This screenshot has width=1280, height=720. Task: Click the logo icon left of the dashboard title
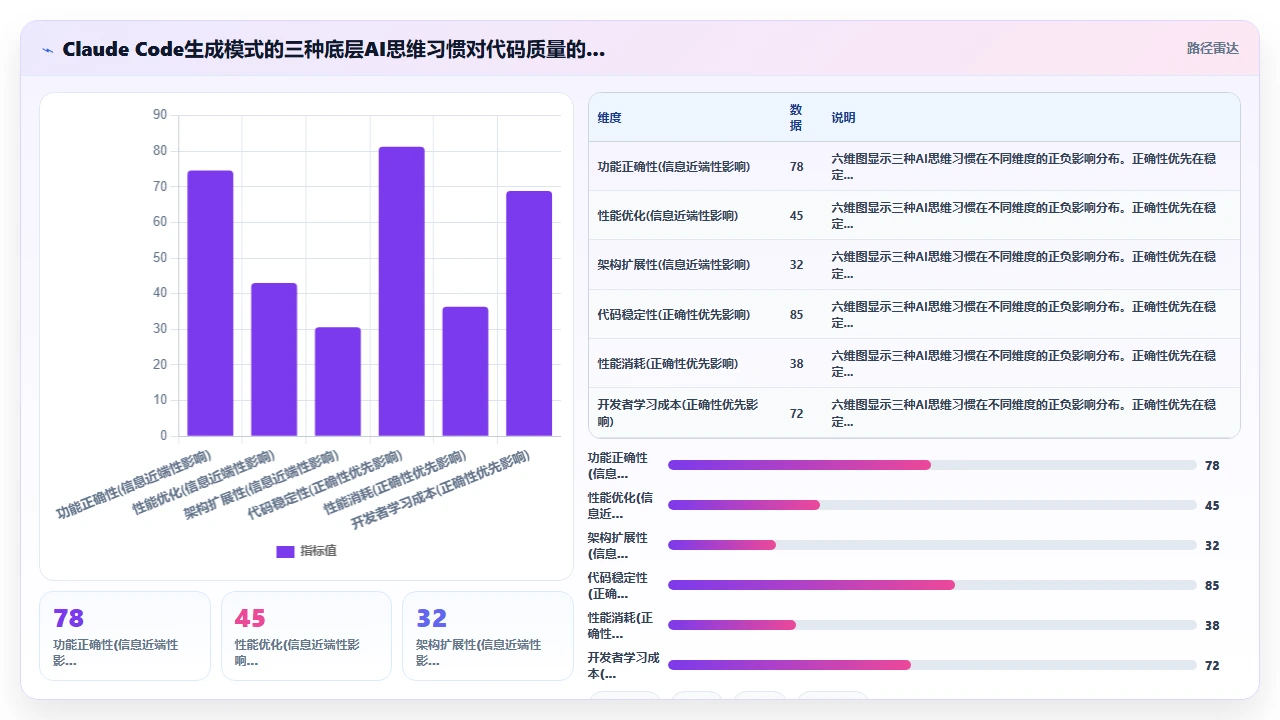48,49
